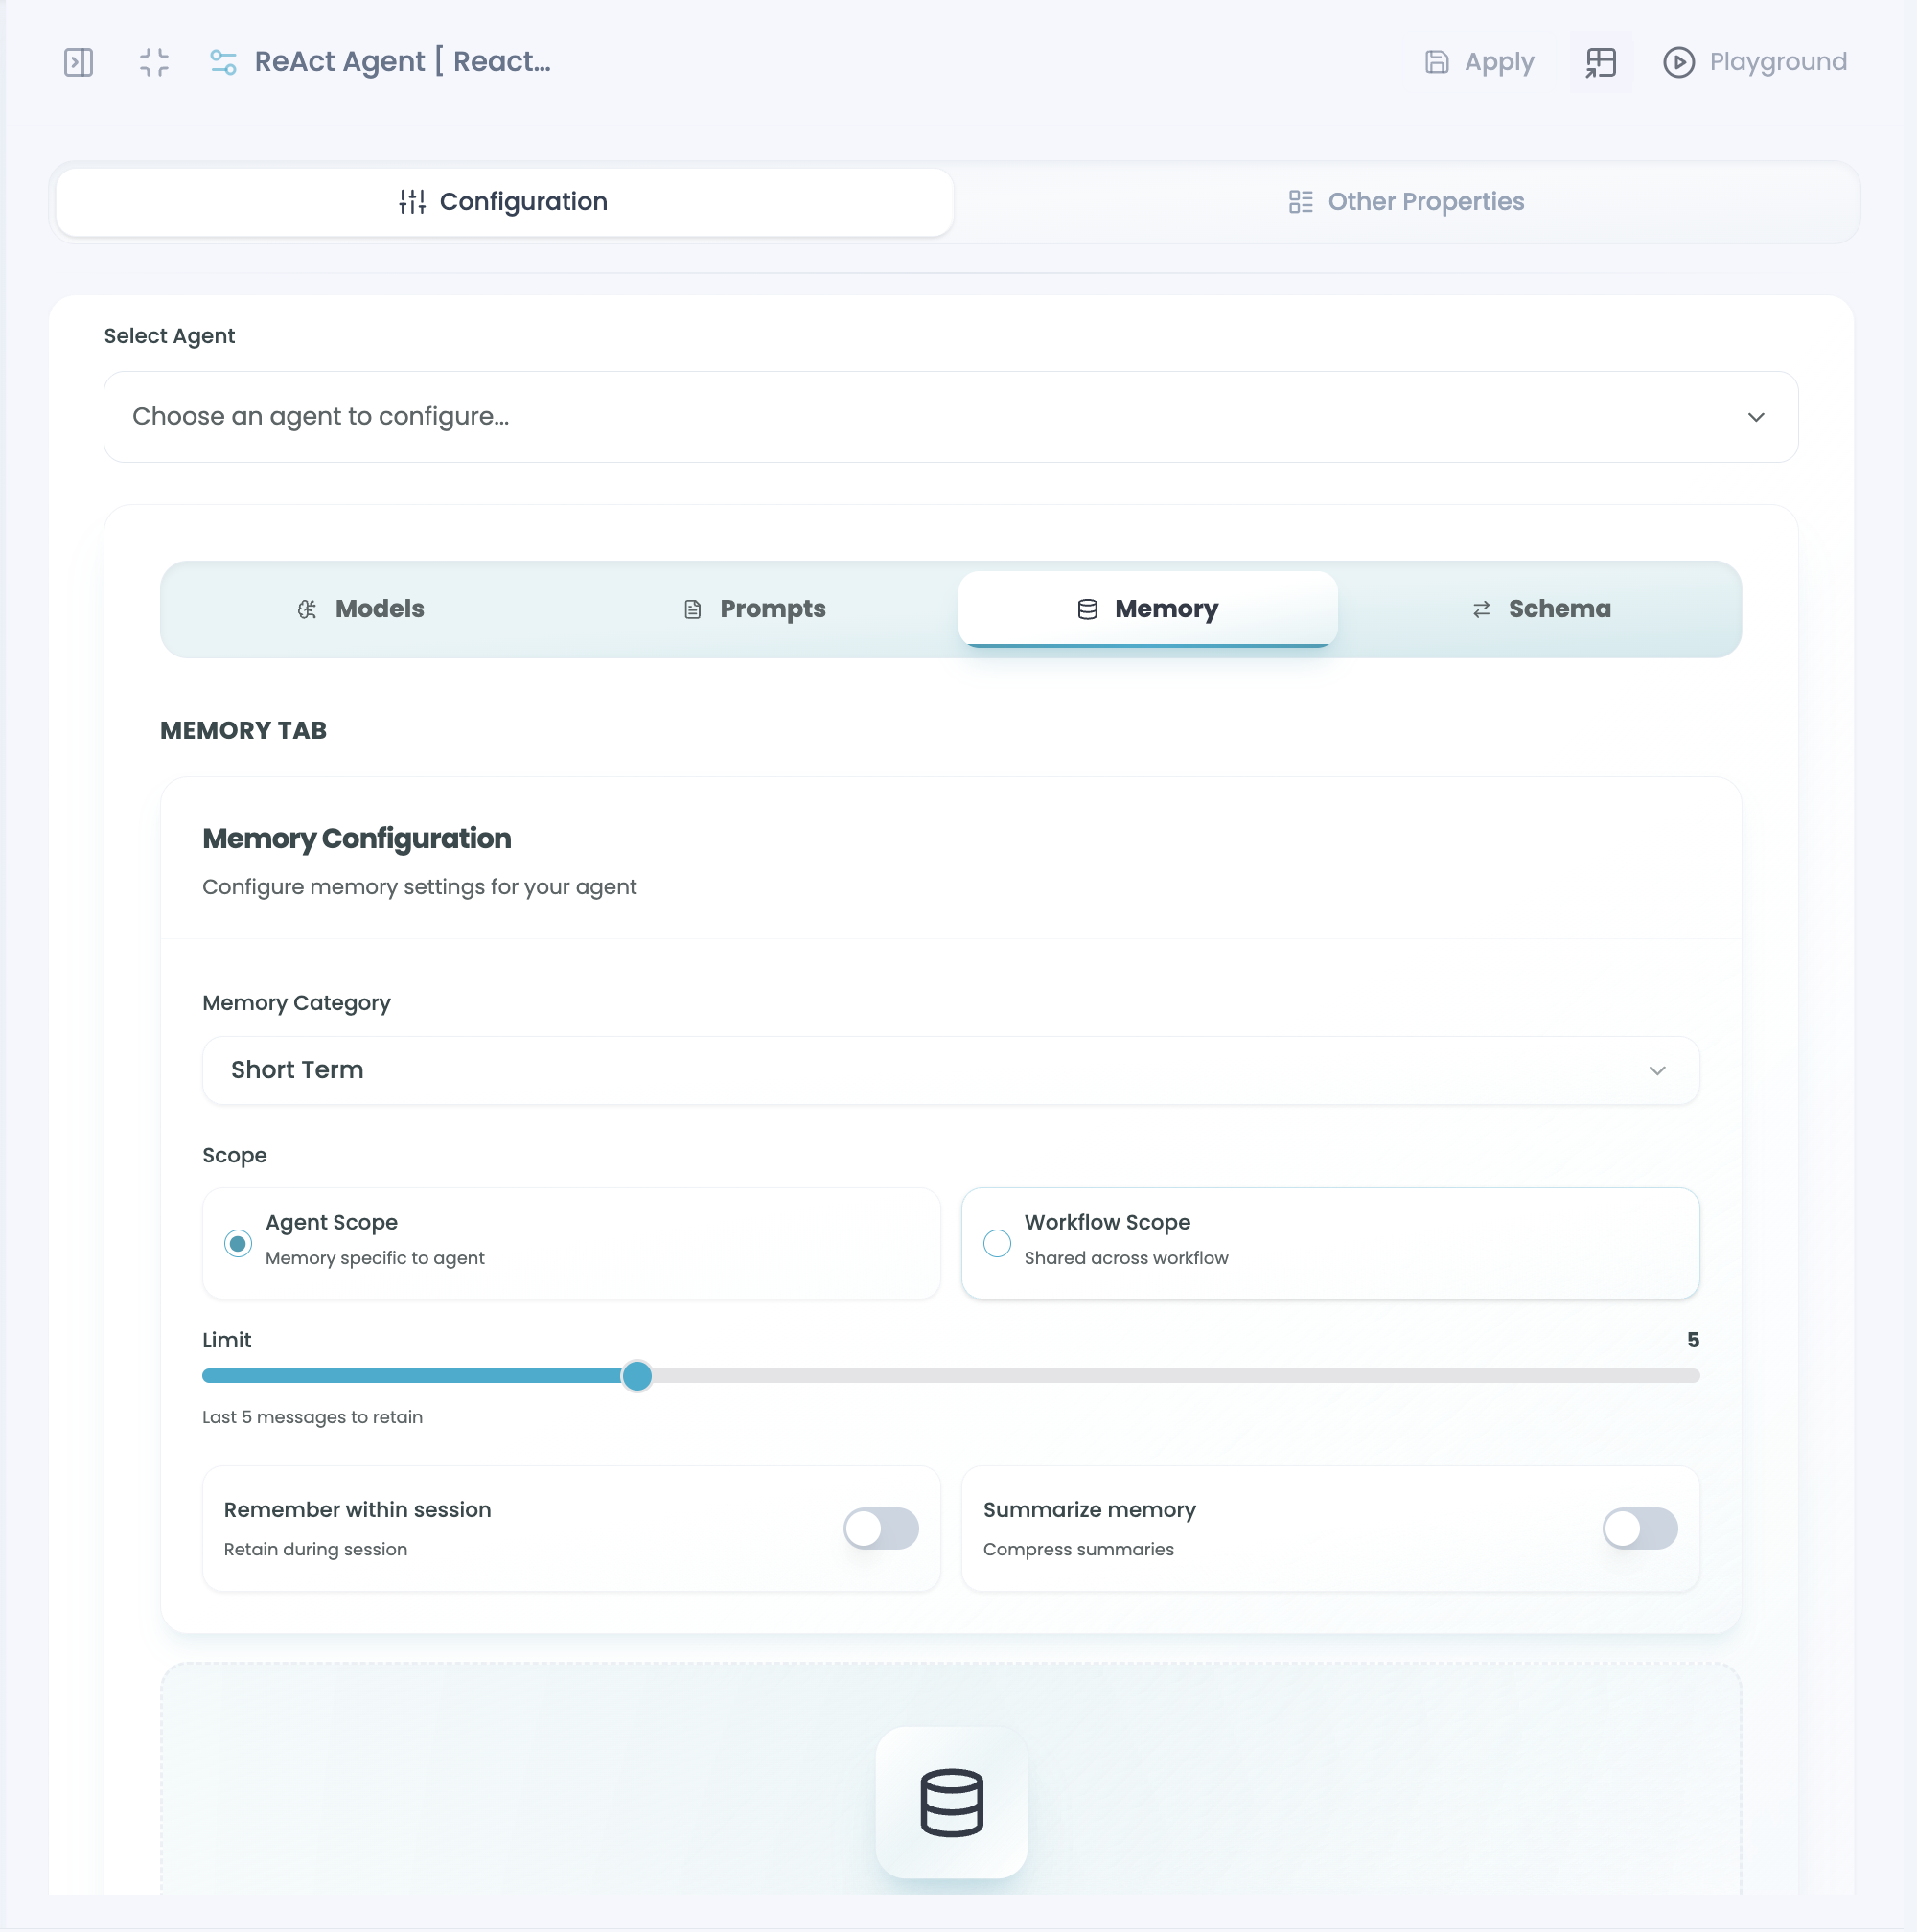Click the Playground play icon
Screen dimensions: 1917x1932
click(1678, 62)
